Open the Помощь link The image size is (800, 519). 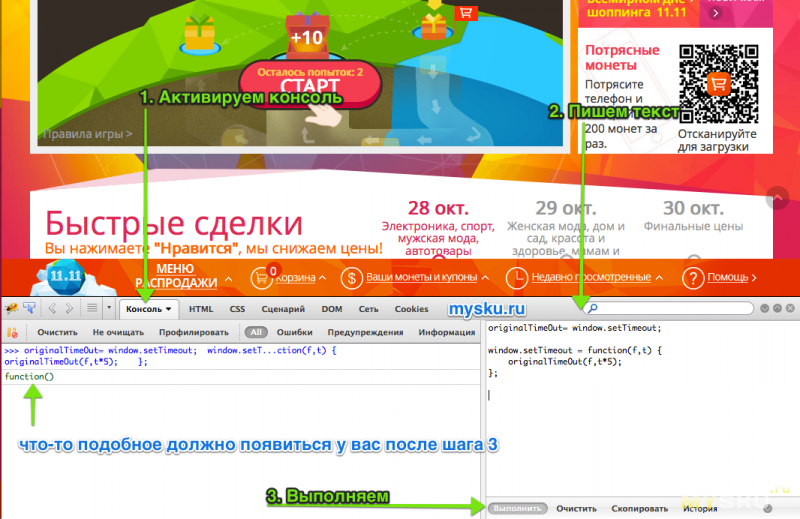point(728,277)
